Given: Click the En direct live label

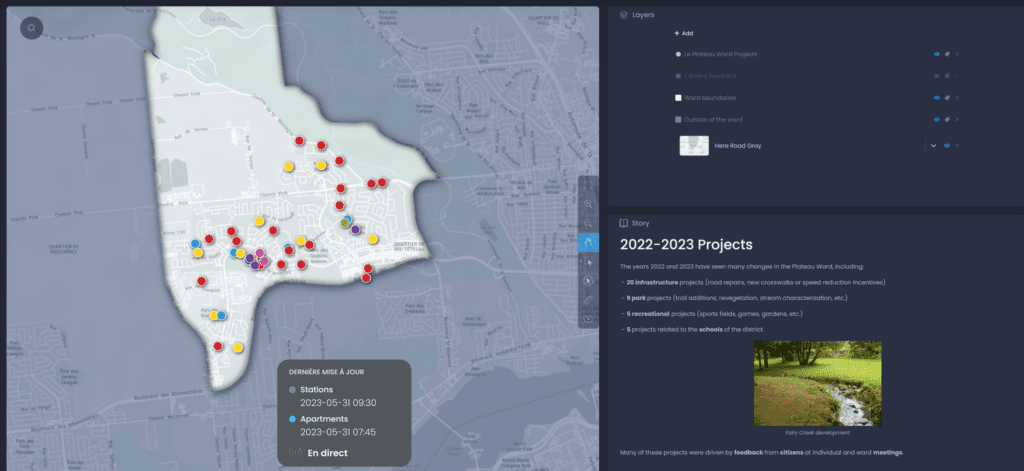Looking at the screenshot, I should (328, 453).
